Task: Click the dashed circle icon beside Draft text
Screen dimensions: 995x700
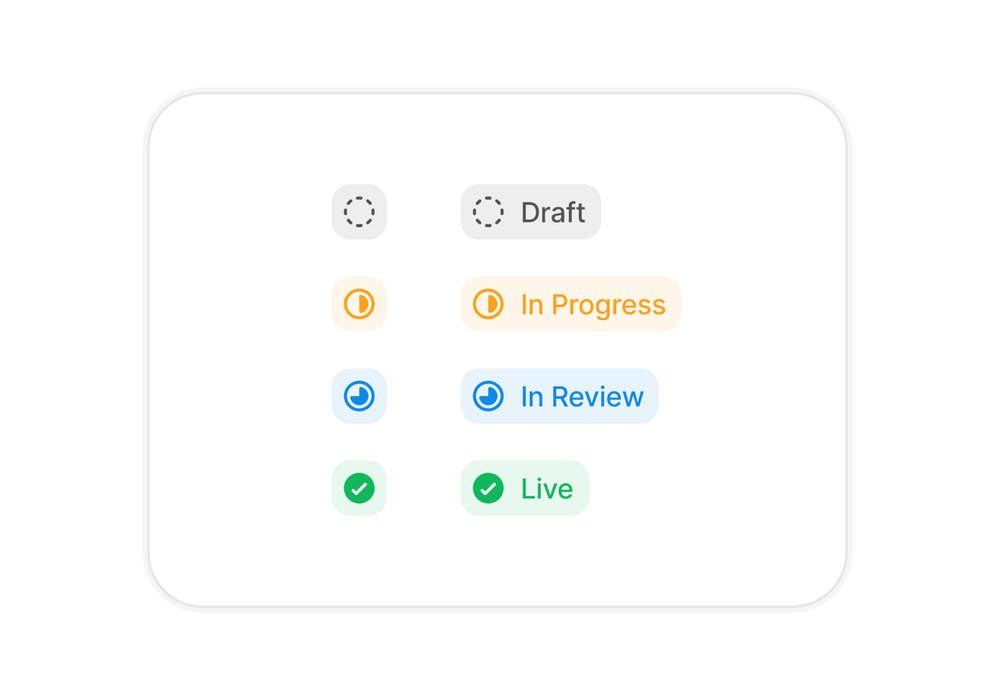Action: click(x=488, y=212)
